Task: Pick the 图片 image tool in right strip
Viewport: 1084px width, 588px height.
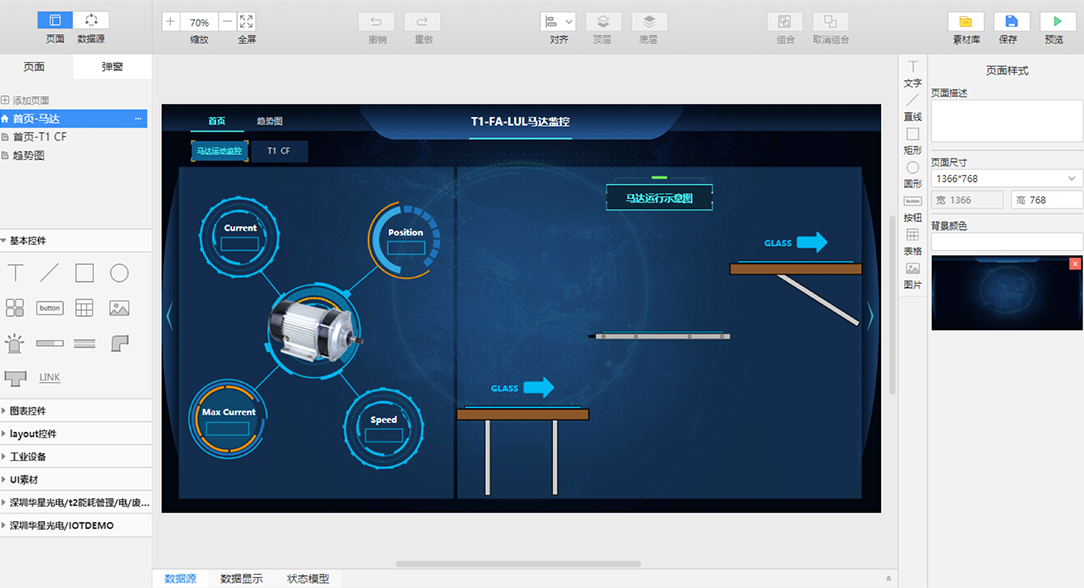Action: tap(912, 269)
